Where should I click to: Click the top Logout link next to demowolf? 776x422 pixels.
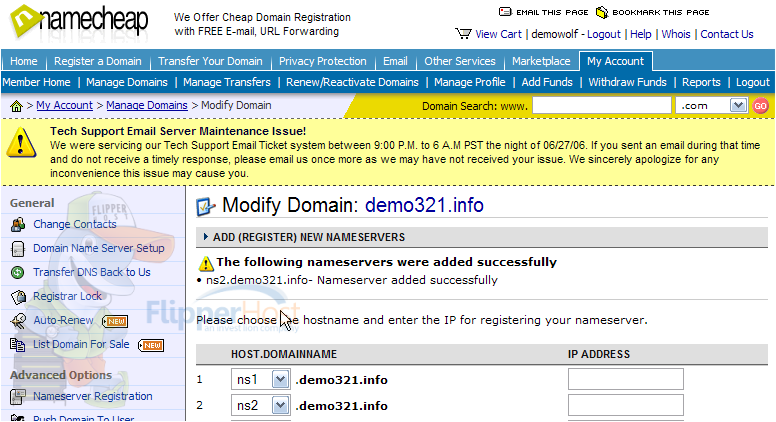603,34
